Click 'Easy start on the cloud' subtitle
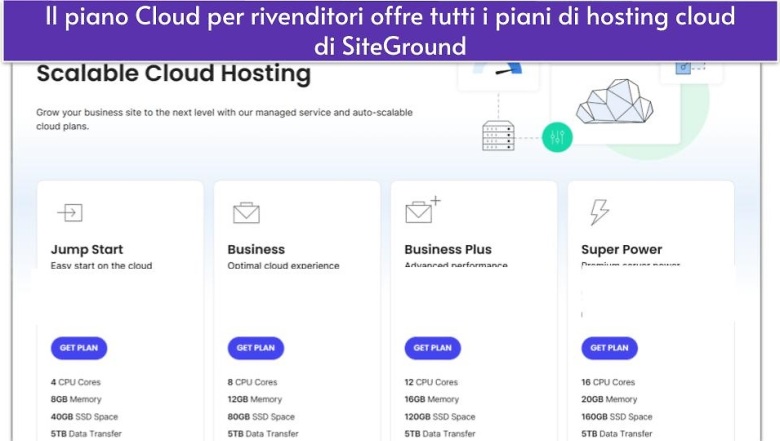The width and height of the screenshot is (780, 441). [x=101, y=266]
